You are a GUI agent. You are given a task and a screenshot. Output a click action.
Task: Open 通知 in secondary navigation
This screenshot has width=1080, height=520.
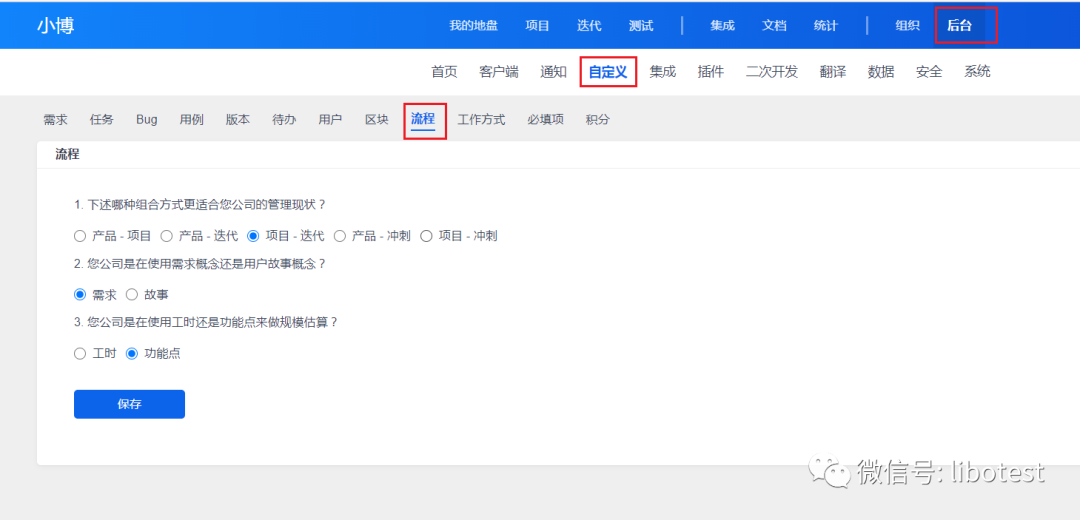[x=553, y=72]
